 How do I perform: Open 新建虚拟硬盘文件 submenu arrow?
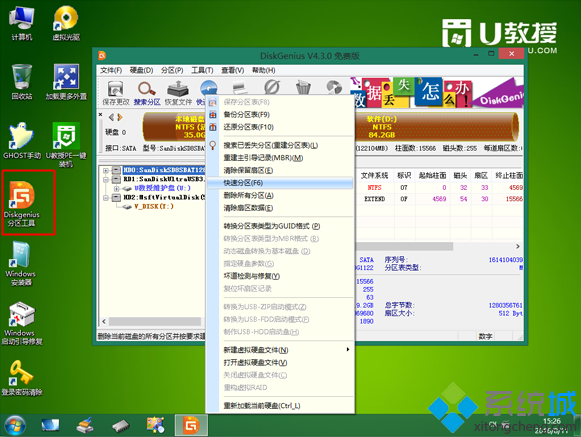[x=348, y=350]
